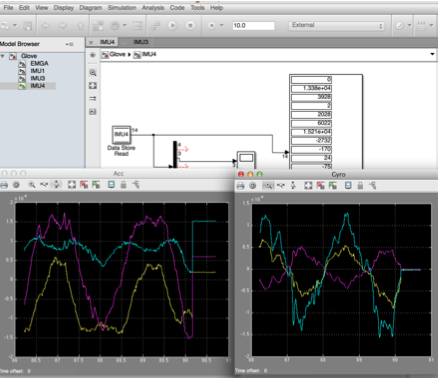Save axes settings in Acc scope
Image resolution: width=438 pixels, height=378 pixels.
tap(84, 184)
